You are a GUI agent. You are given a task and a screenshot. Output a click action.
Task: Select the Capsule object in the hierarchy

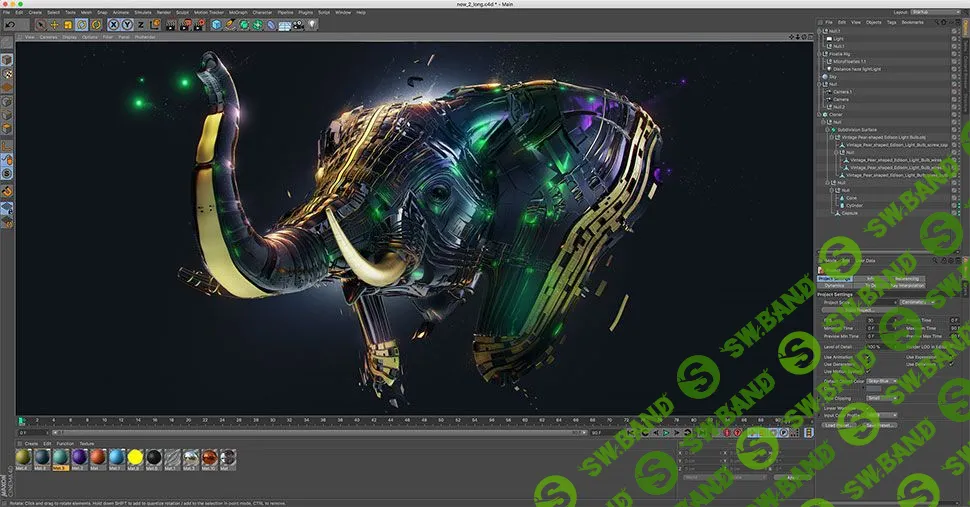tap(849, 213)
